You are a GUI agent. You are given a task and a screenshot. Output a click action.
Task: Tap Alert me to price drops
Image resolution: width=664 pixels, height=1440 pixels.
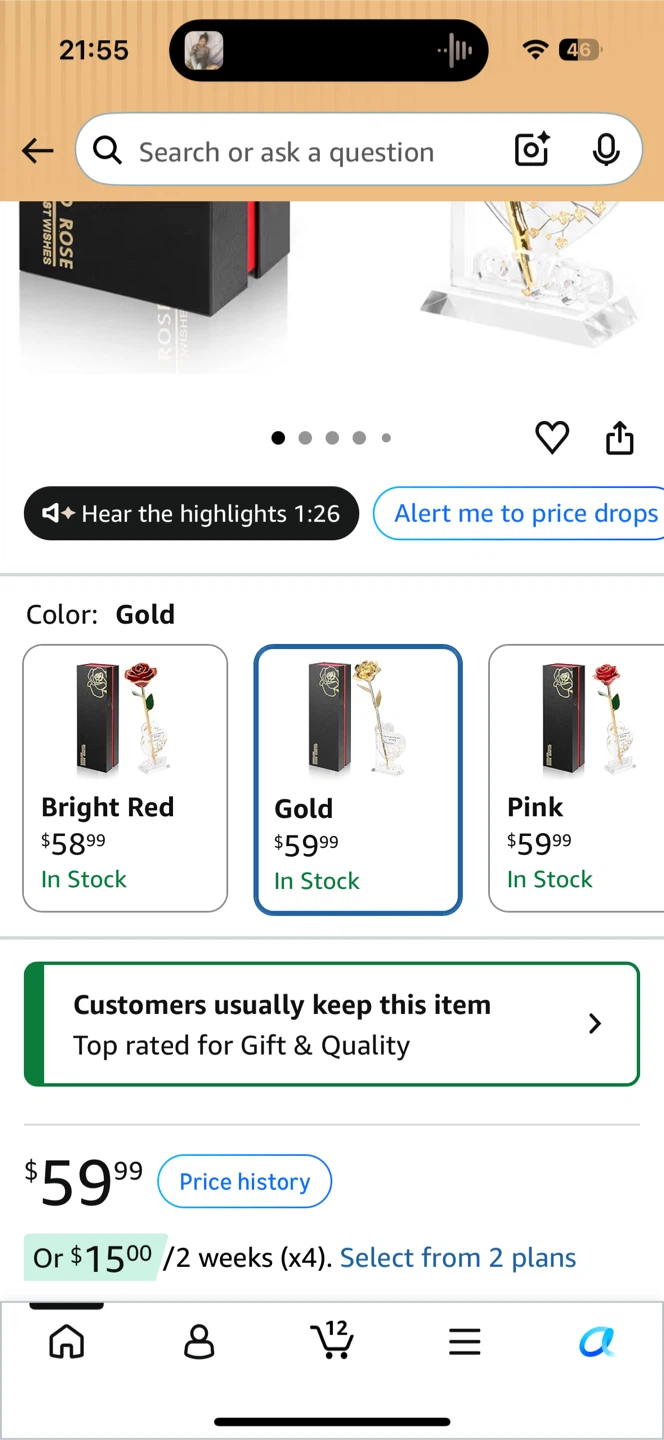coord(520,513)
